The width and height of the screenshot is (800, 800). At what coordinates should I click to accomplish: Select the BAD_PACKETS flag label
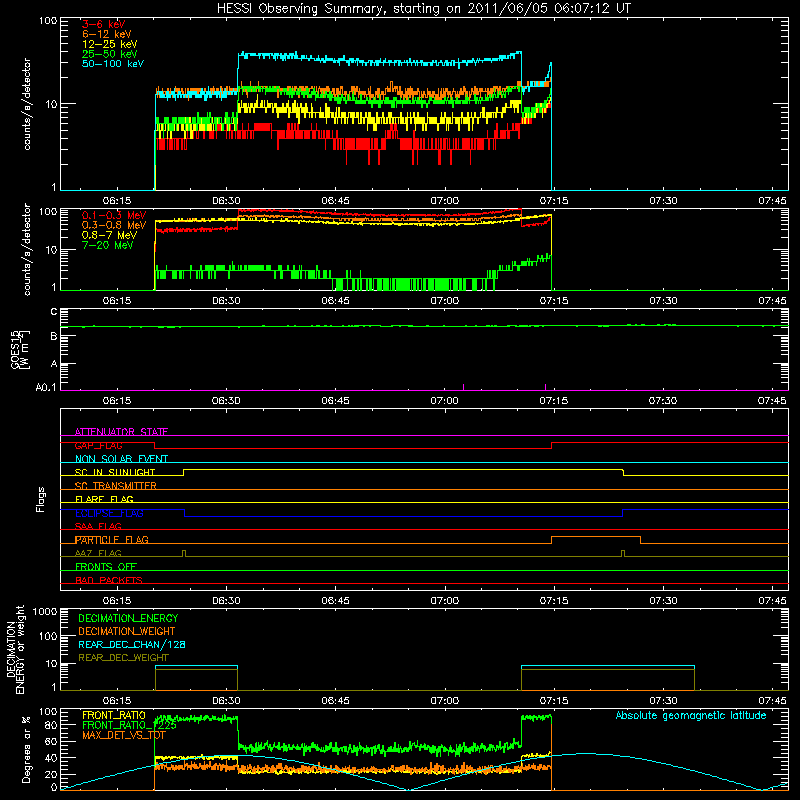109,580
